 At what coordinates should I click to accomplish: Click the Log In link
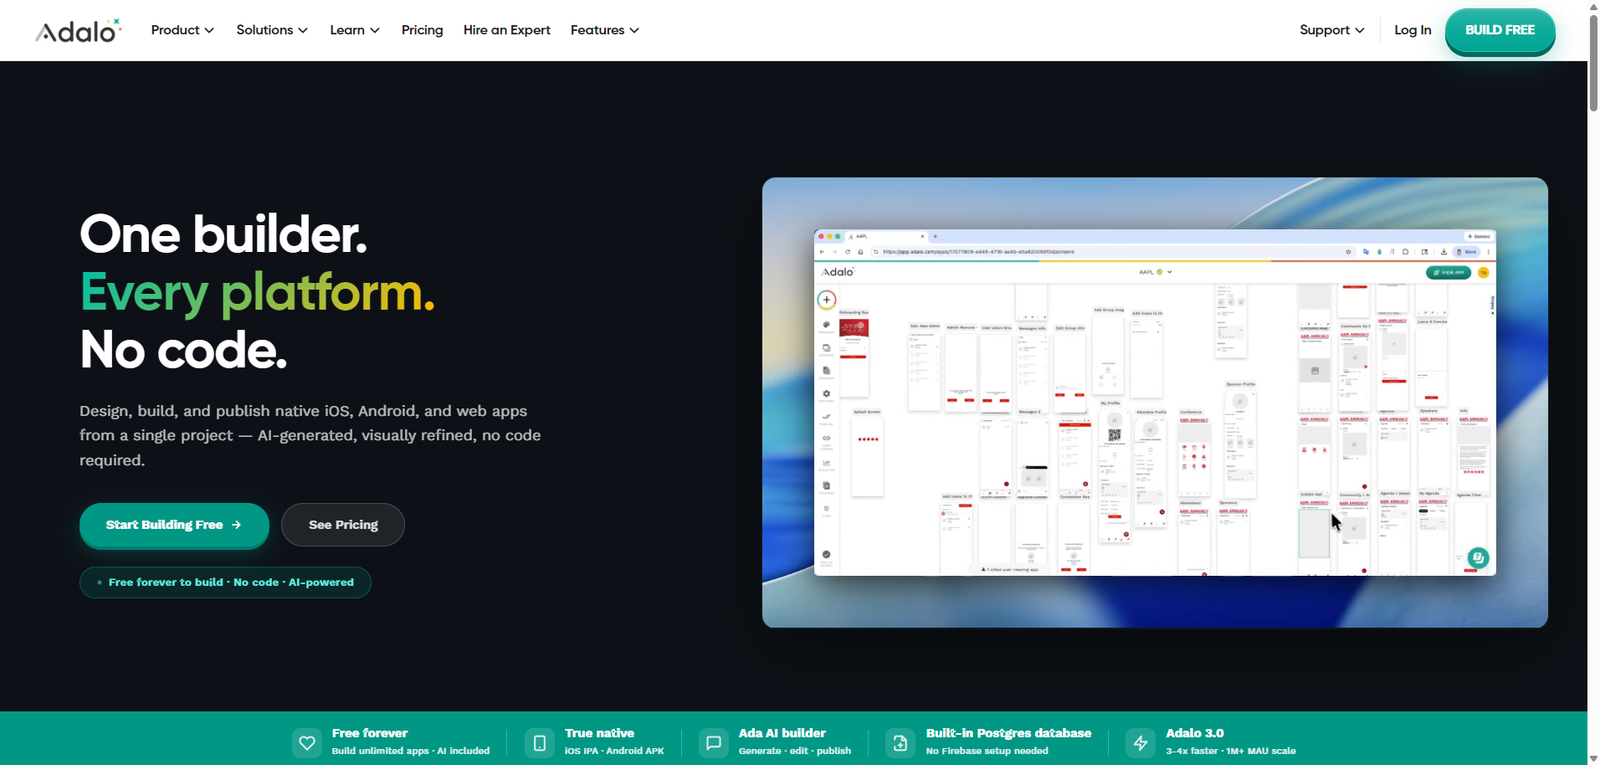click(x=1412, y=30)
